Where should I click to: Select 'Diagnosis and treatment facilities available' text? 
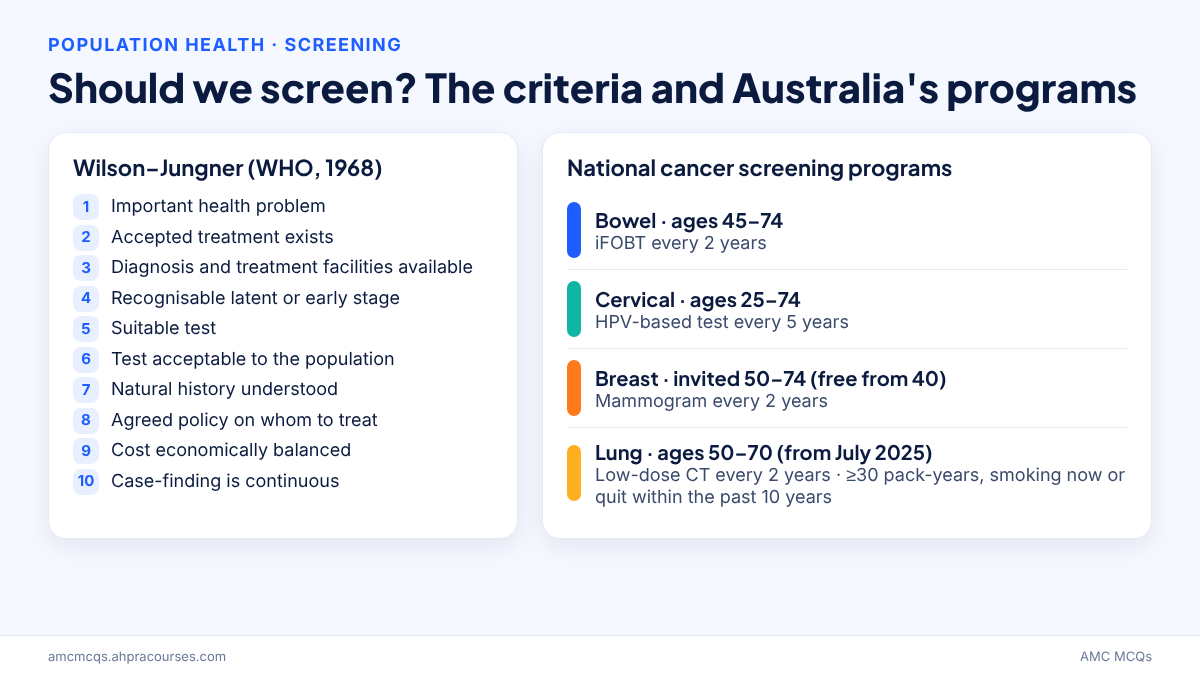tap(292, 268)
